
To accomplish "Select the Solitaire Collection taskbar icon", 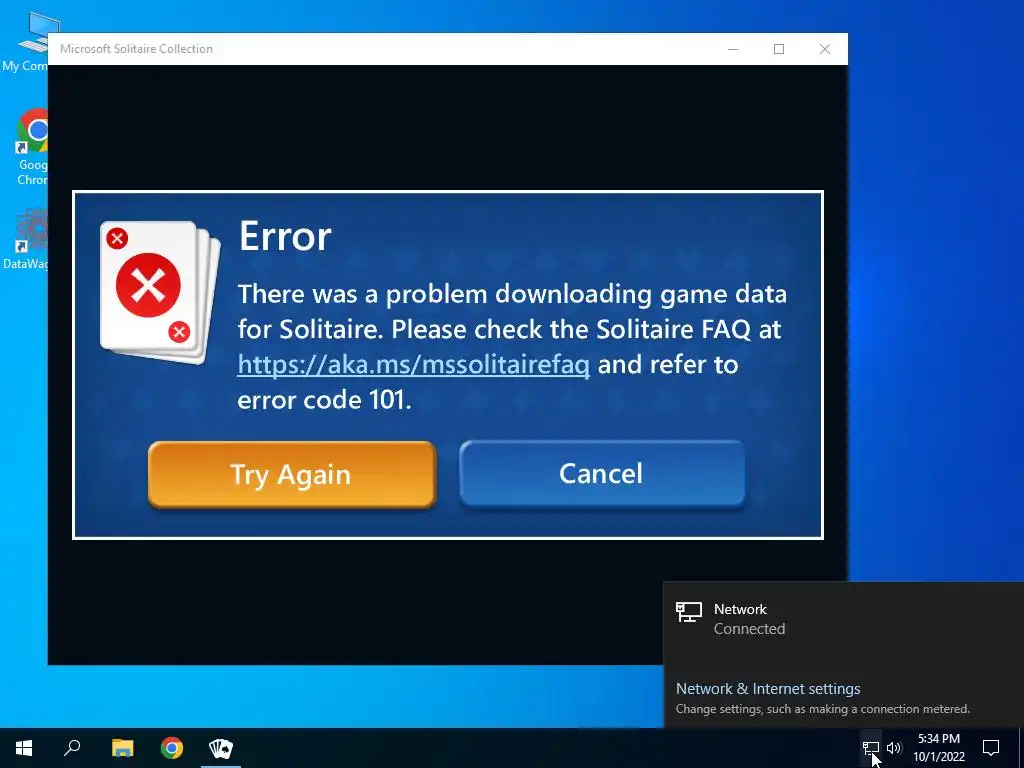I will pos(221,748).
